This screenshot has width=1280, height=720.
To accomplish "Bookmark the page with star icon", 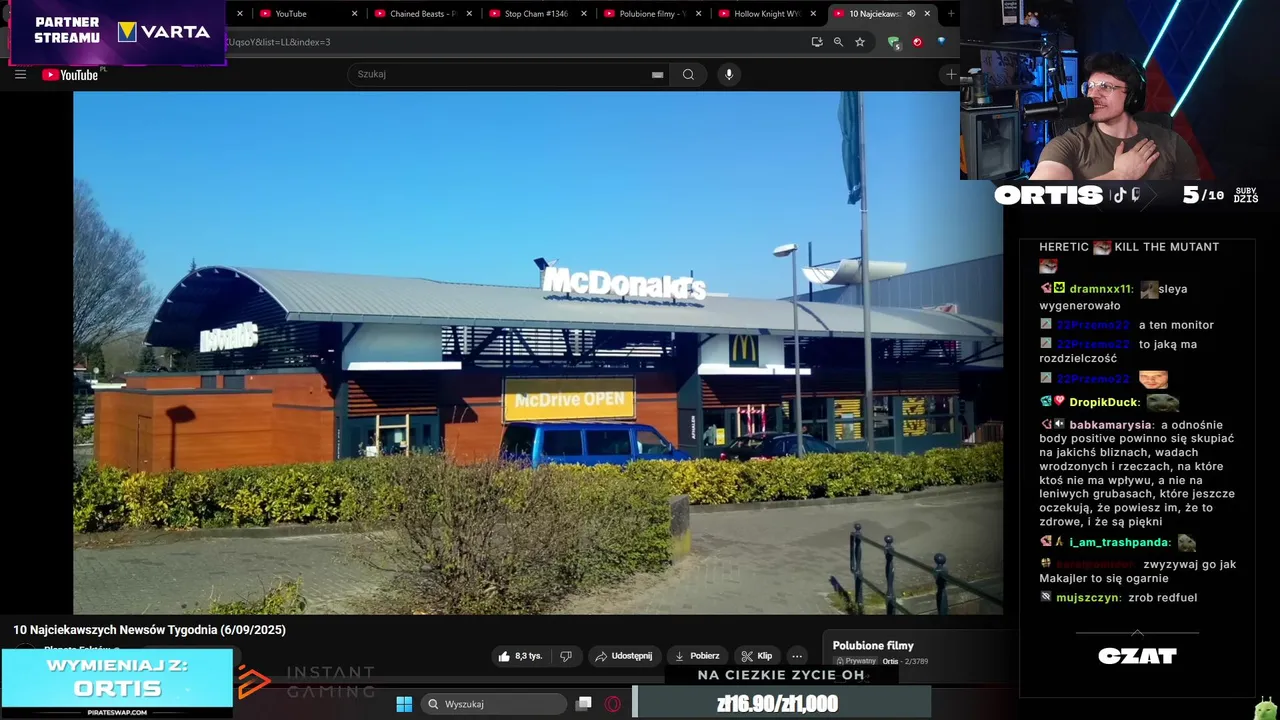I will 859,42.
